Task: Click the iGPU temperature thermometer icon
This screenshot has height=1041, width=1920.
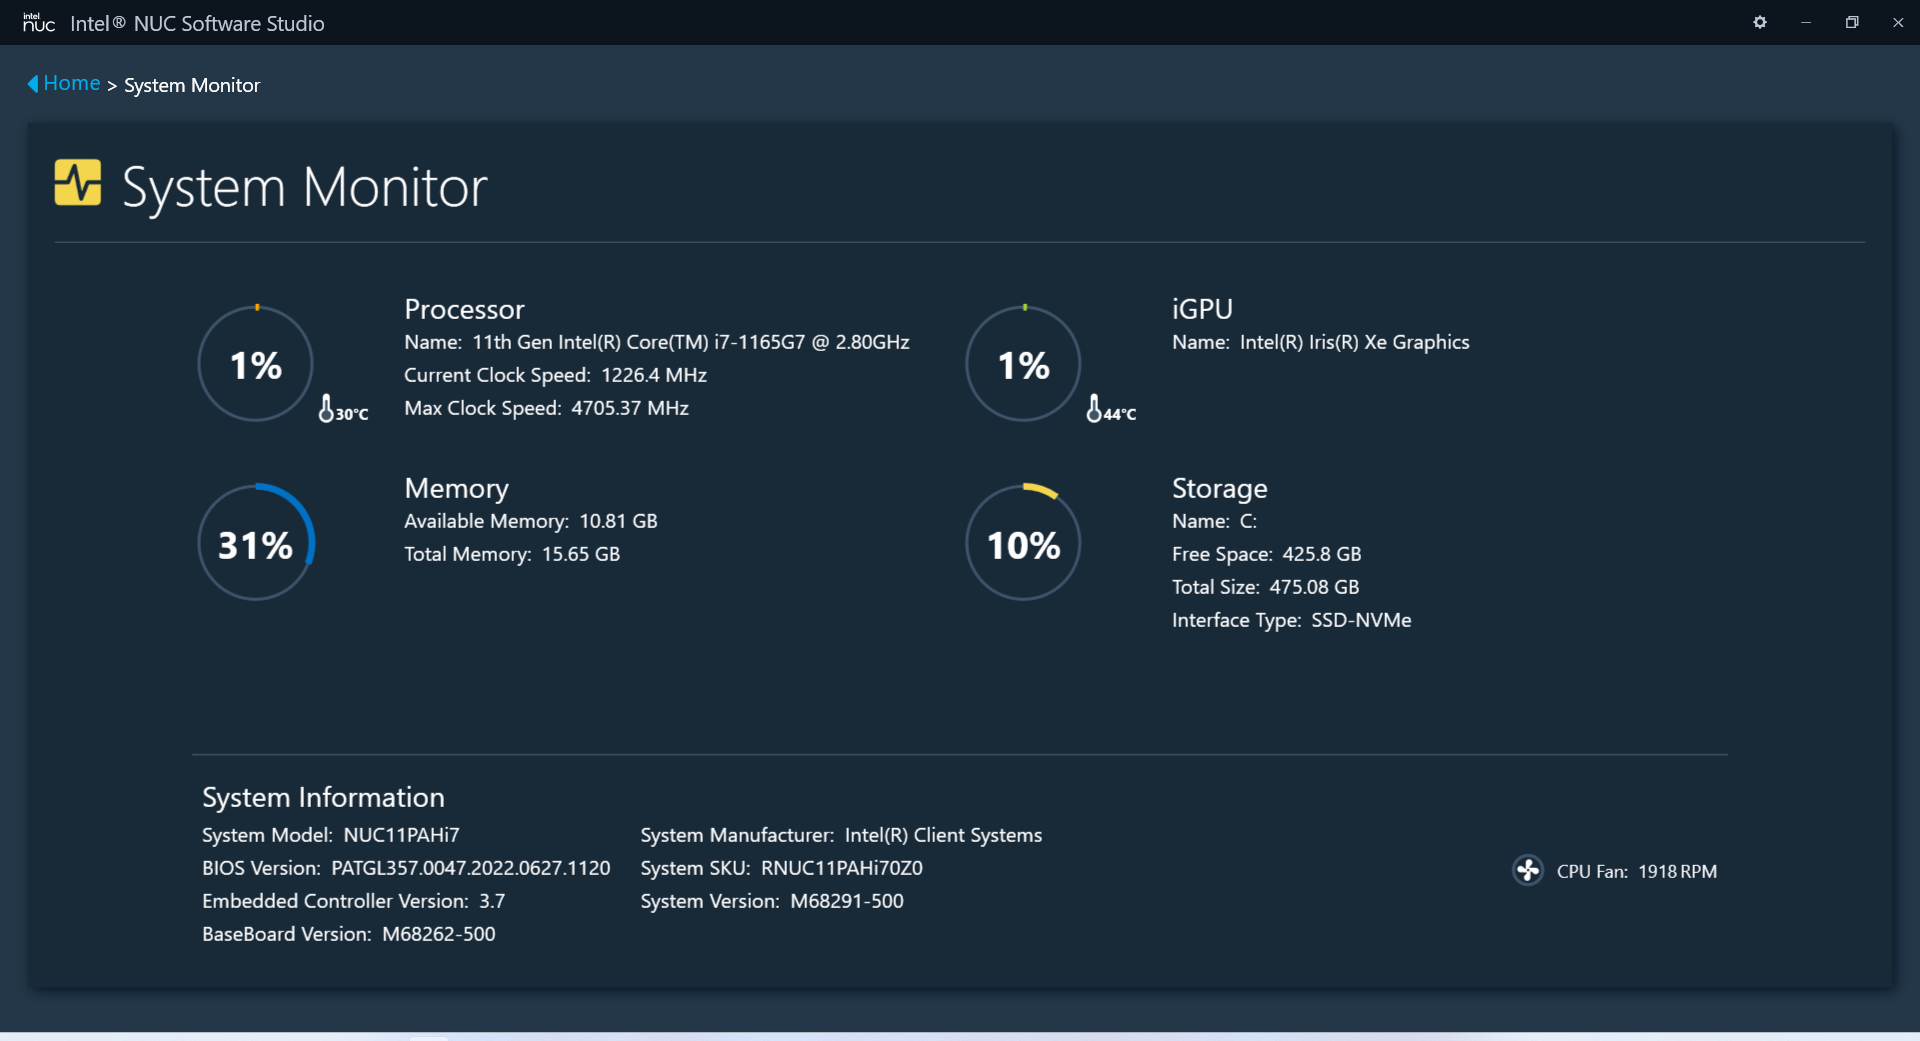Action: 1093,408
